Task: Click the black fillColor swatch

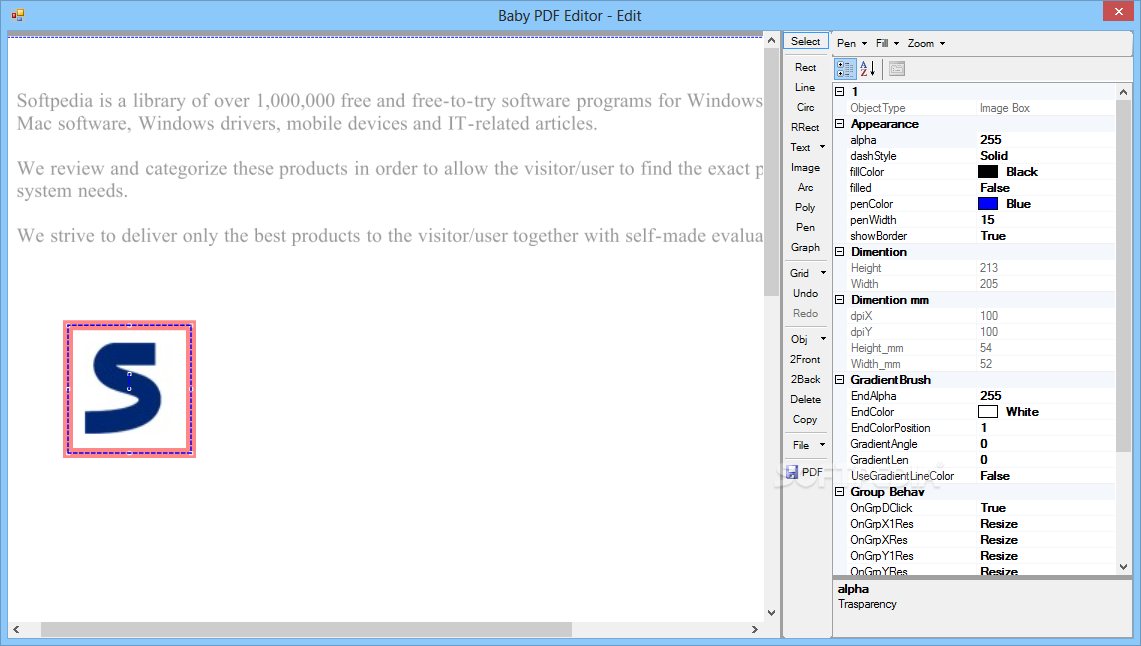Action: pyautogui.click(x=987, y=172)
